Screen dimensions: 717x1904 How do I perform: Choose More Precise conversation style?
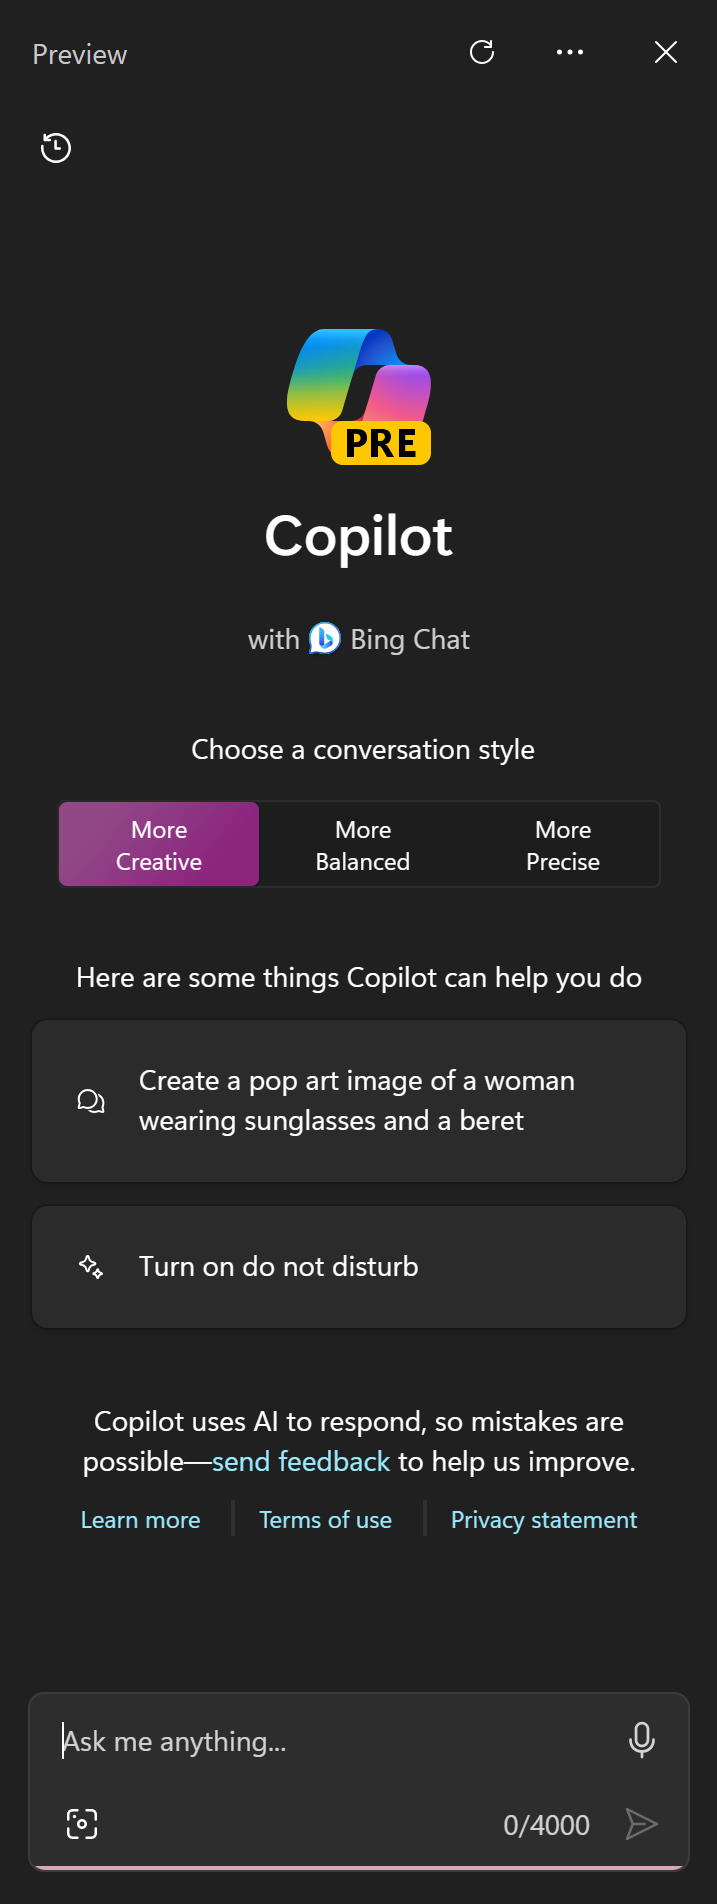563,845
